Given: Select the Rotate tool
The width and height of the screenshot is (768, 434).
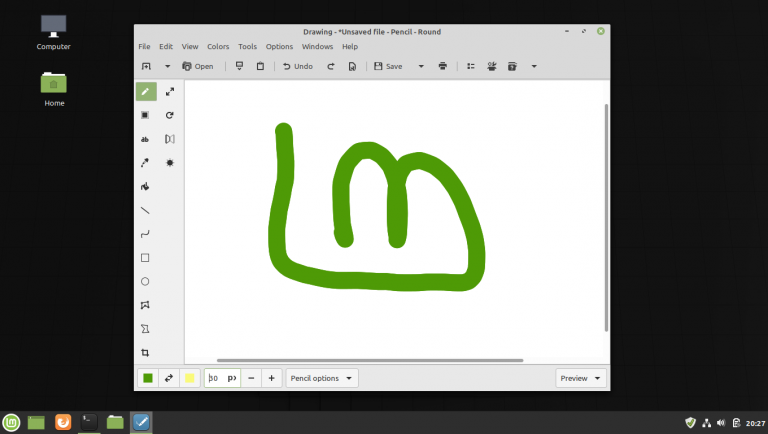Looking at the screenshot, I should [x=170, y=115].
